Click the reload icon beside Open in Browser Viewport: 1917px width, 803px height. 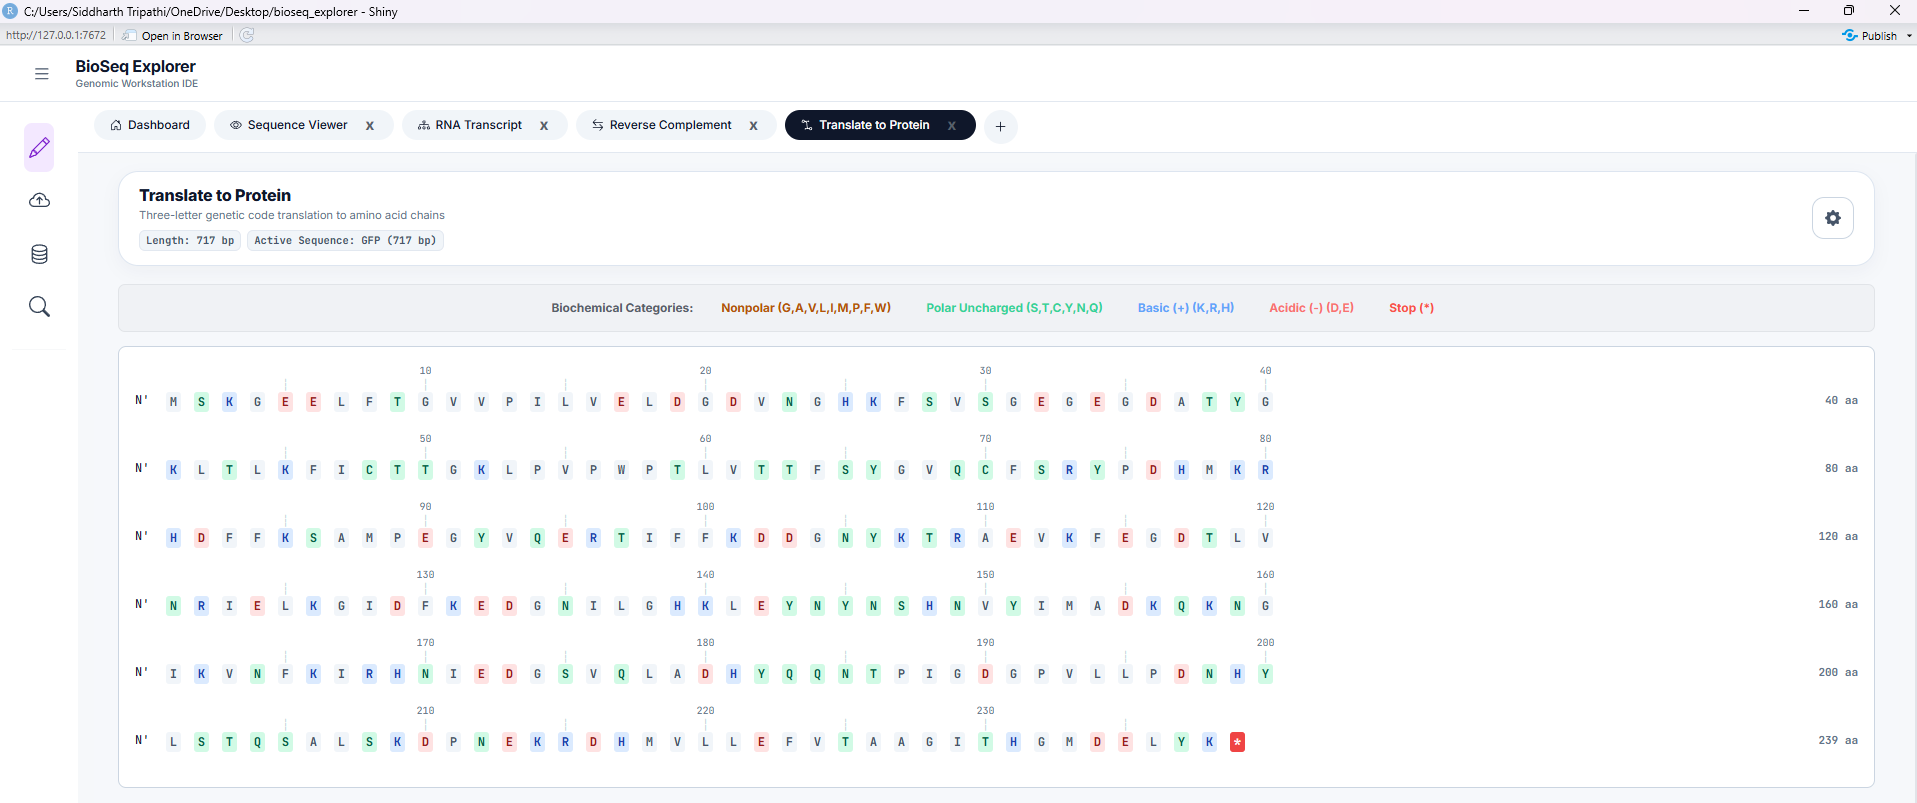coord(247,35)
